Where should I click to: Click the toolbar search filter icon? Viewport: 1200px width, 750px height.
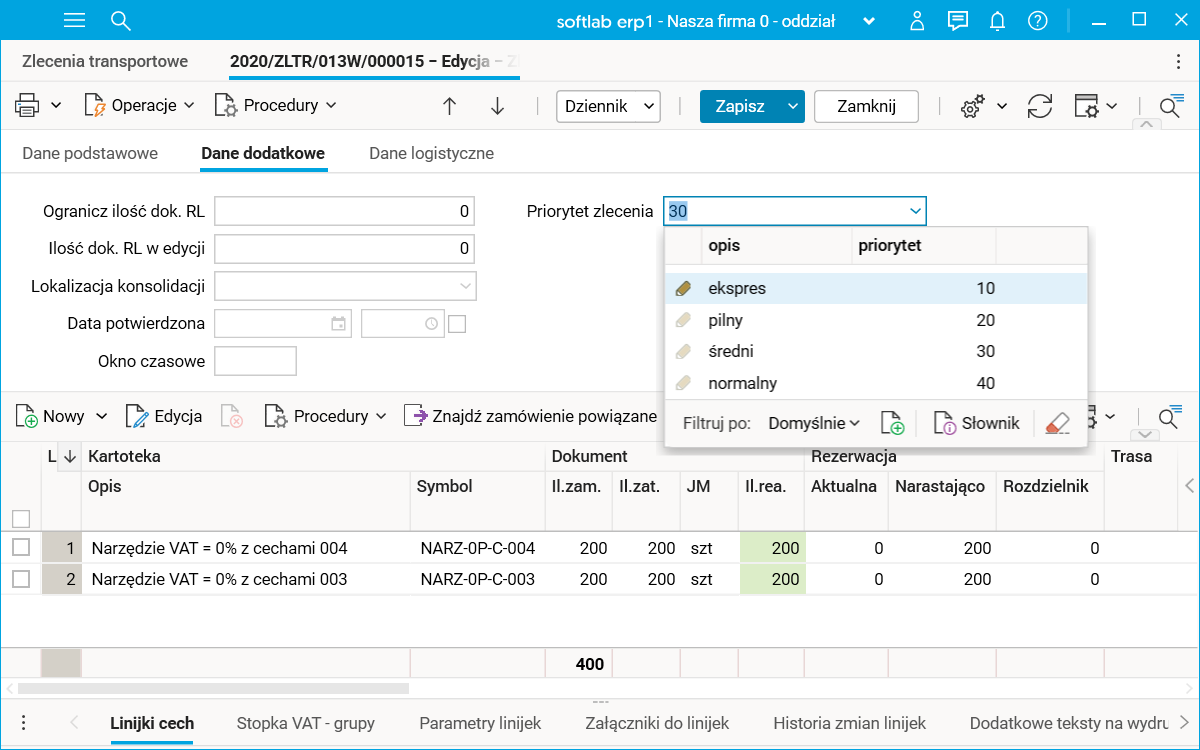(1171, 106)
